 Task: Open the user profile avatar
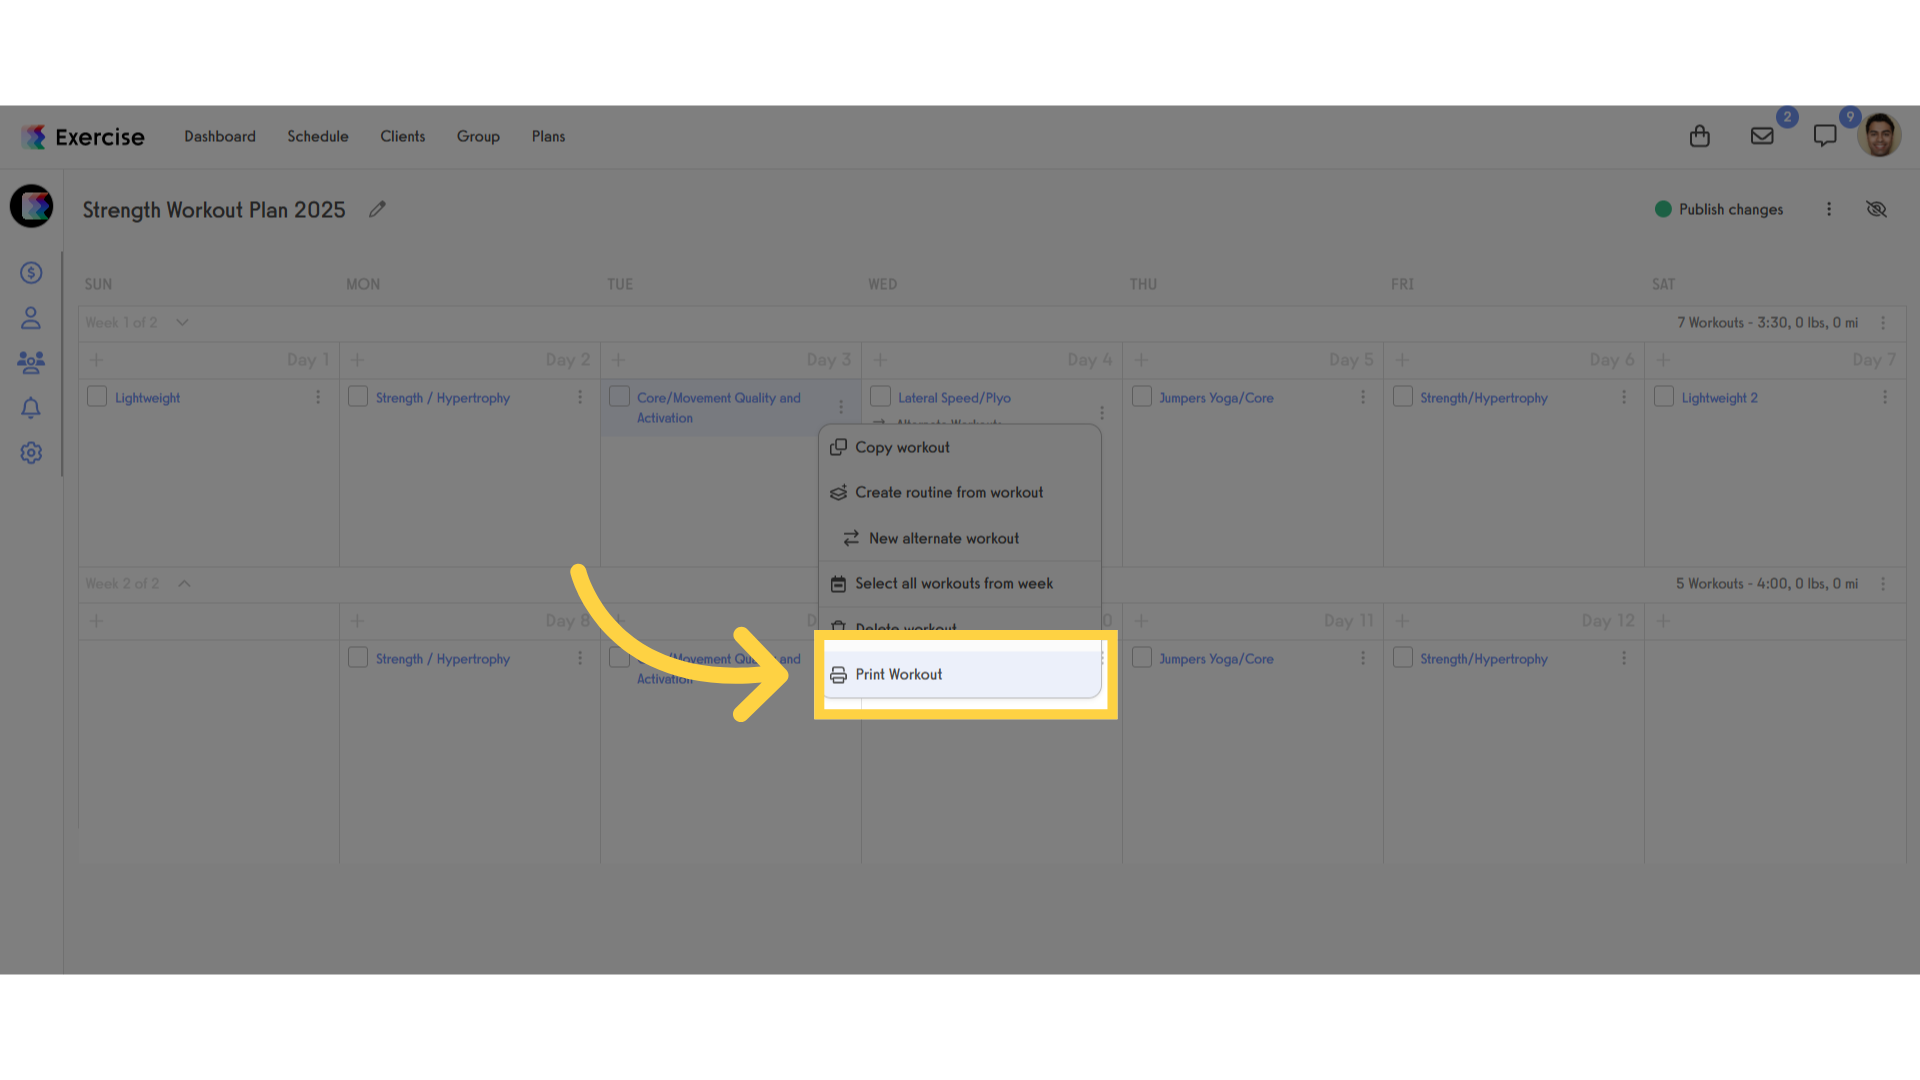point(1879,135)
